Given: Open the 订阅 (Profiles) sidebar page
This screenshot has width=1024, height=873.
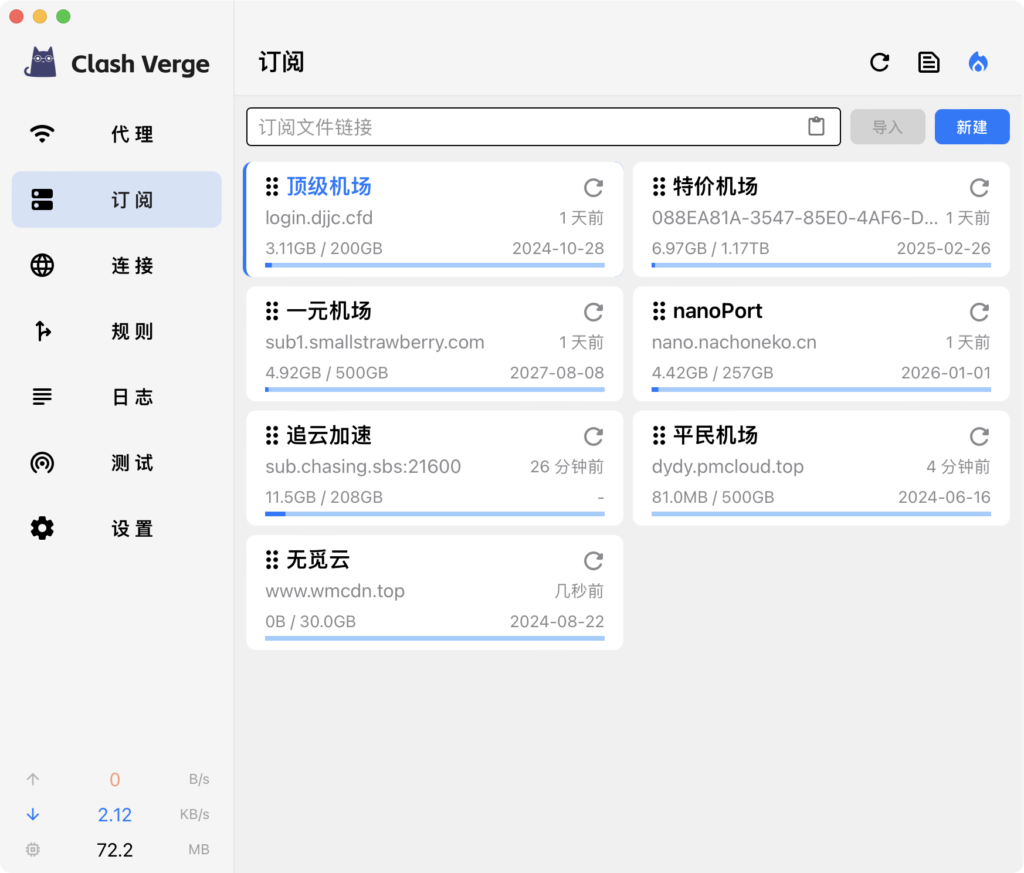Looking at the screenshot, I should 117,200.
